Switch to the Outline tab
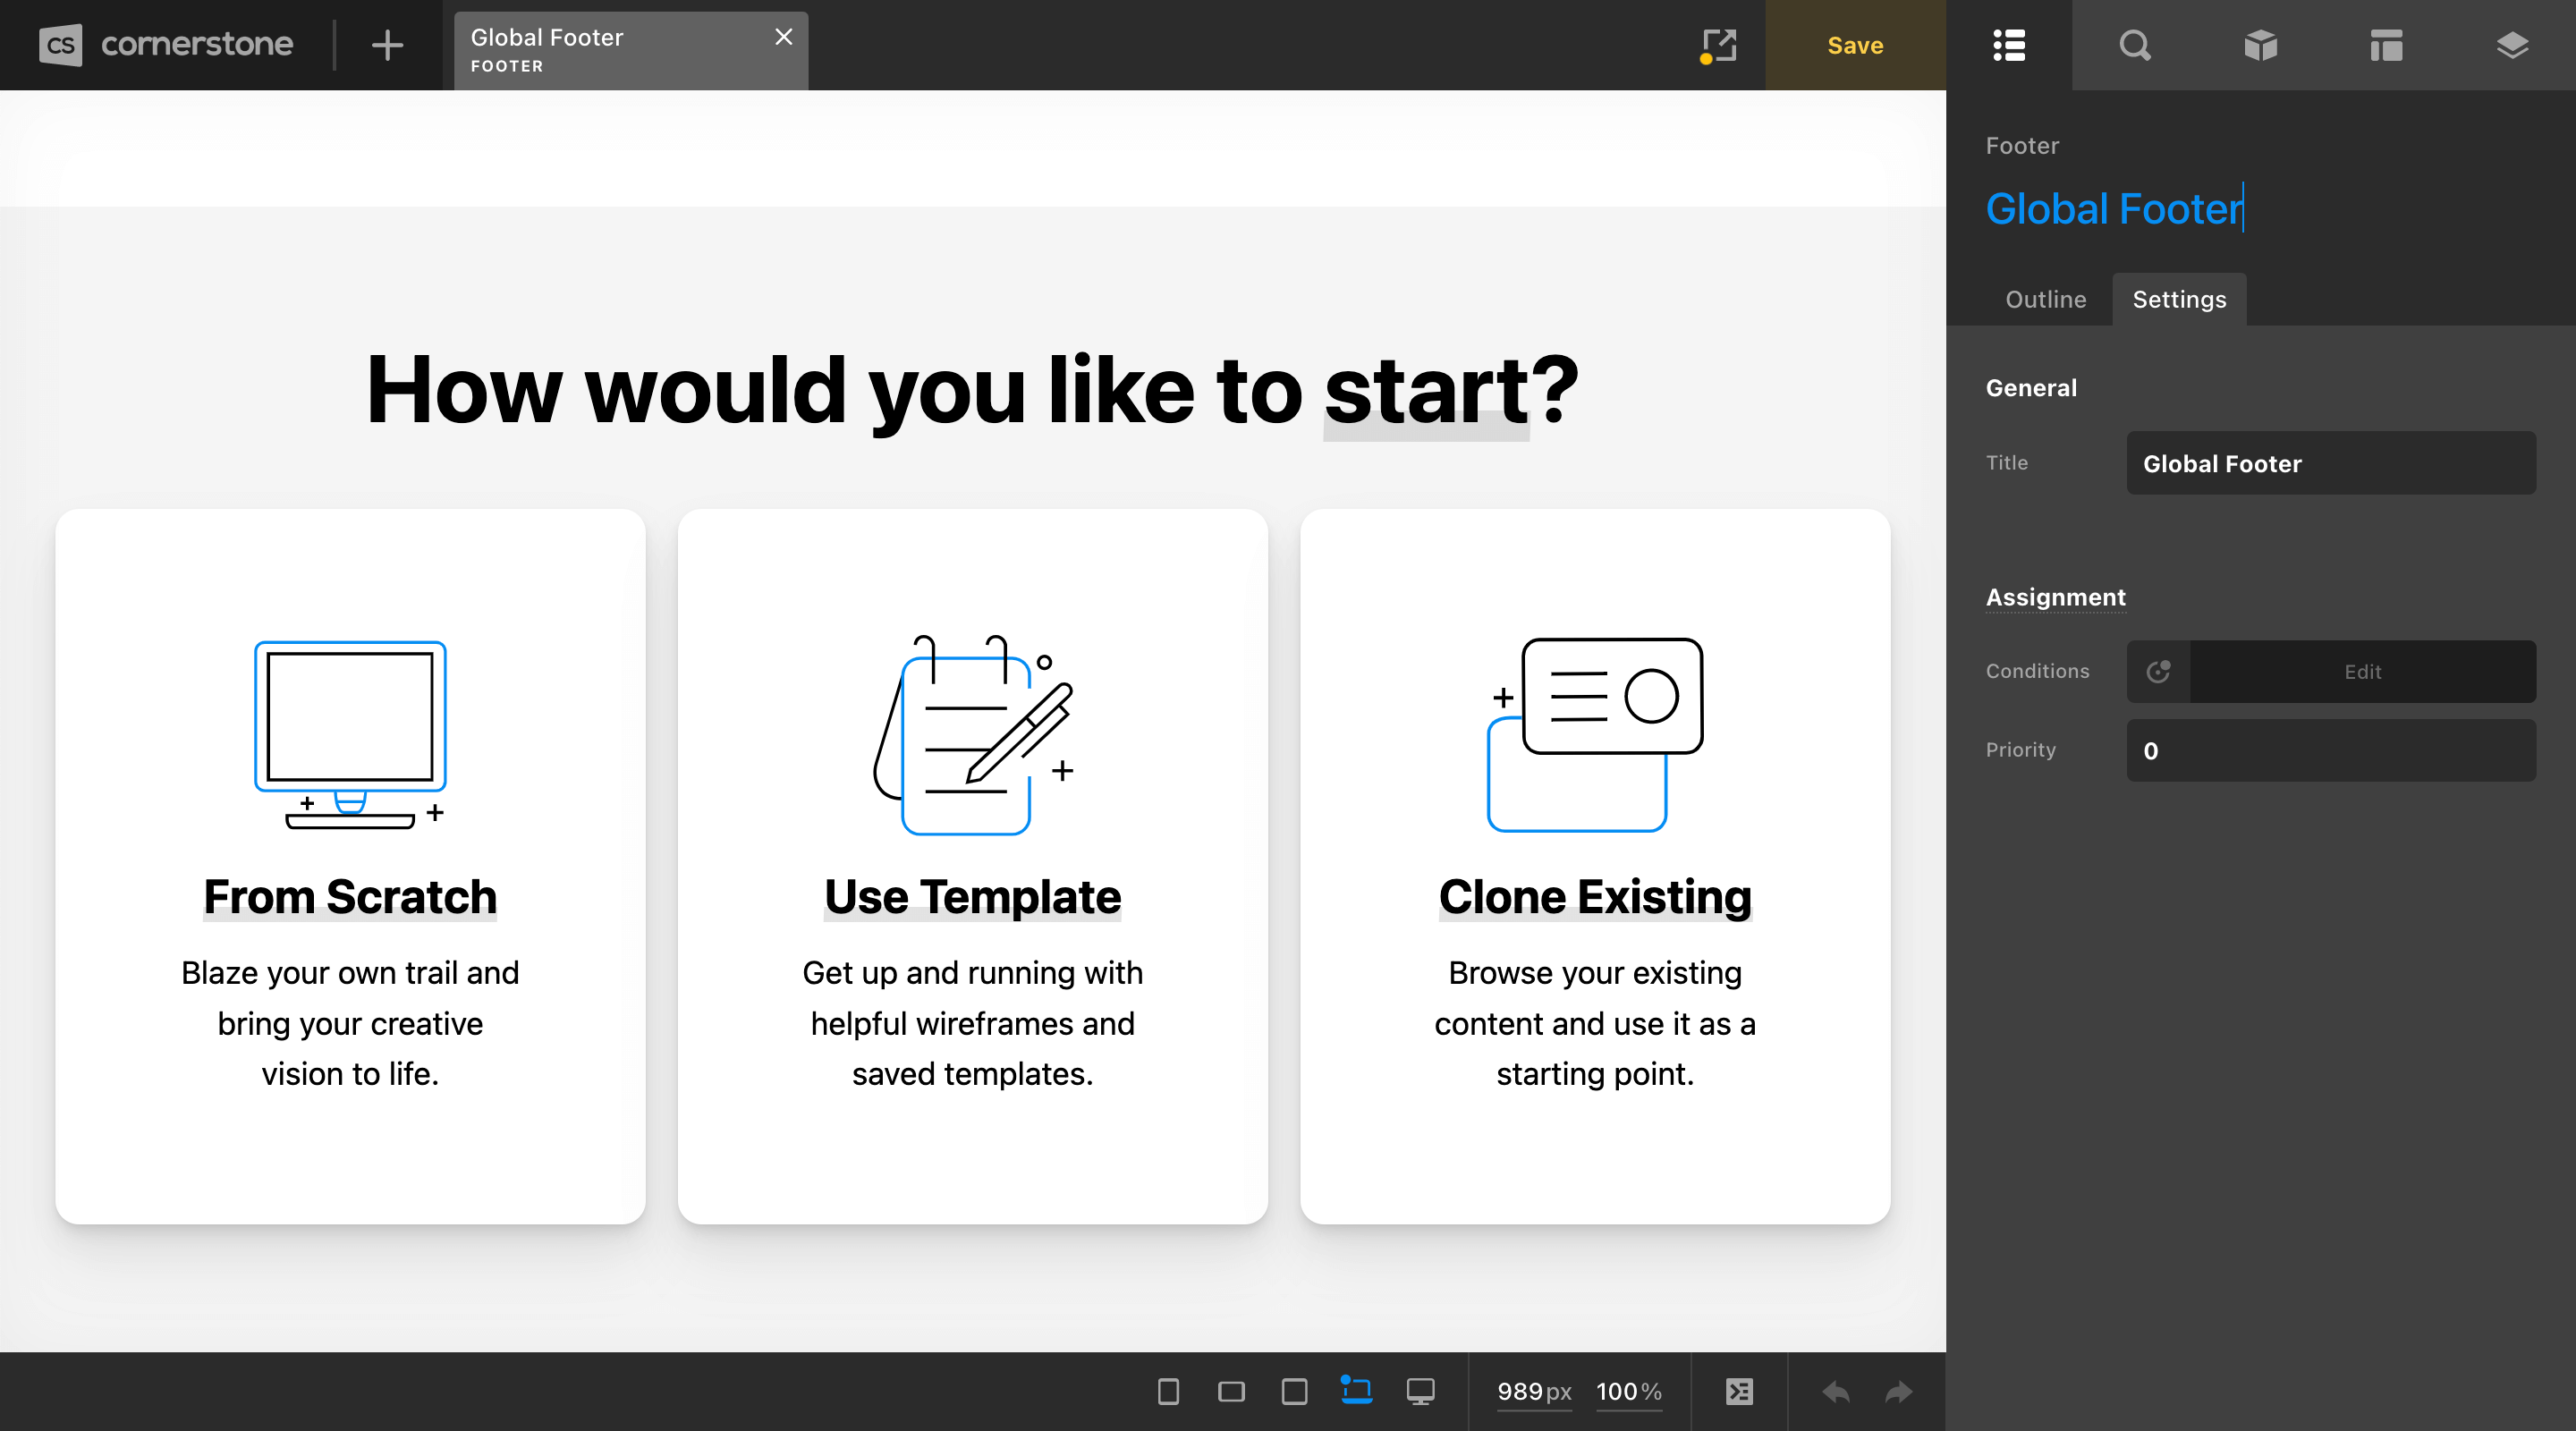This screenshot has width=2576, height=1431. [2045, 299]
